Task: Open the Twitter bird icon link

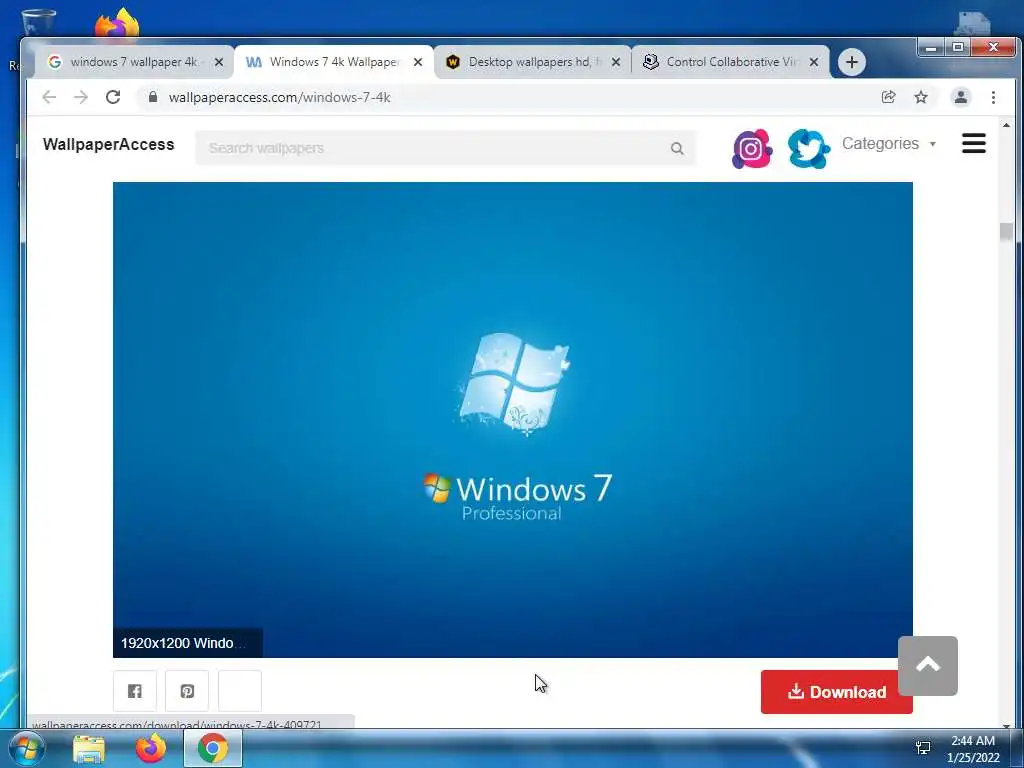Action: click(808, 149)
